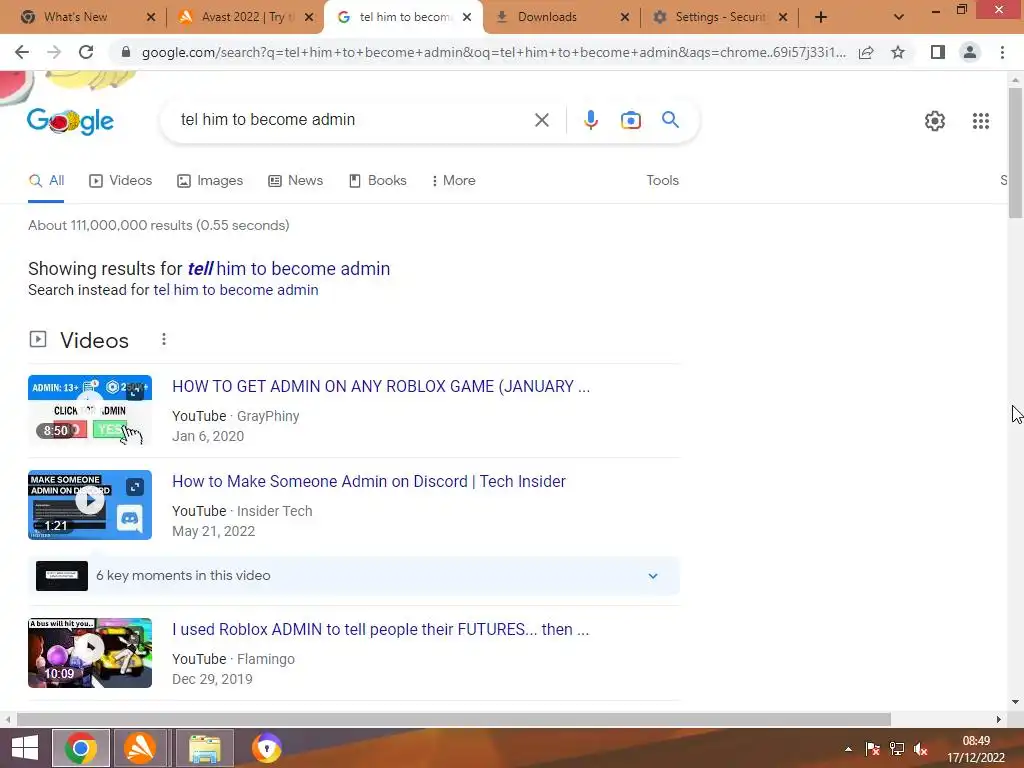This screenshot has width=1024, height=768.
Task: Select the News search filter
Action: point(296,181)
